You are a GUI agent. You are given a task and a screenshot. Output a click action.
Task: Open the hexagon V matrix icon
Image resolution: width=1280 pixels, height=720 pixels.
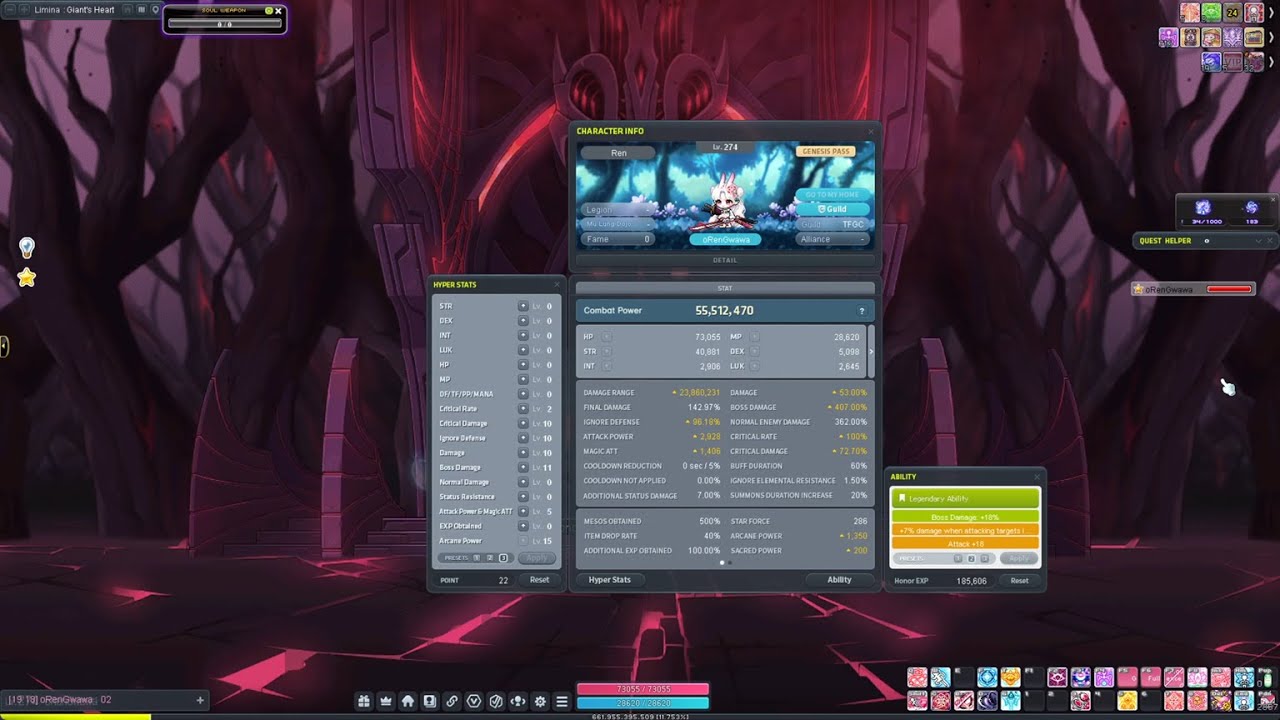[474, 701]
